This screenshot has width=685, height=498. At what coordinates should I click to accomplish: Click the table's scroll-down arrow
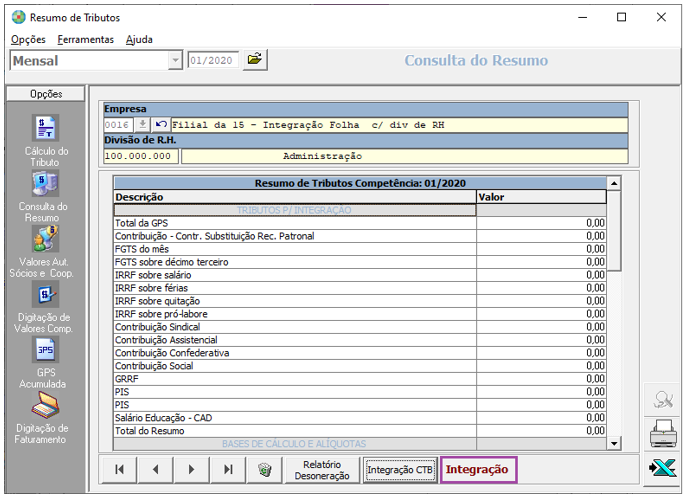pos(614,443)
